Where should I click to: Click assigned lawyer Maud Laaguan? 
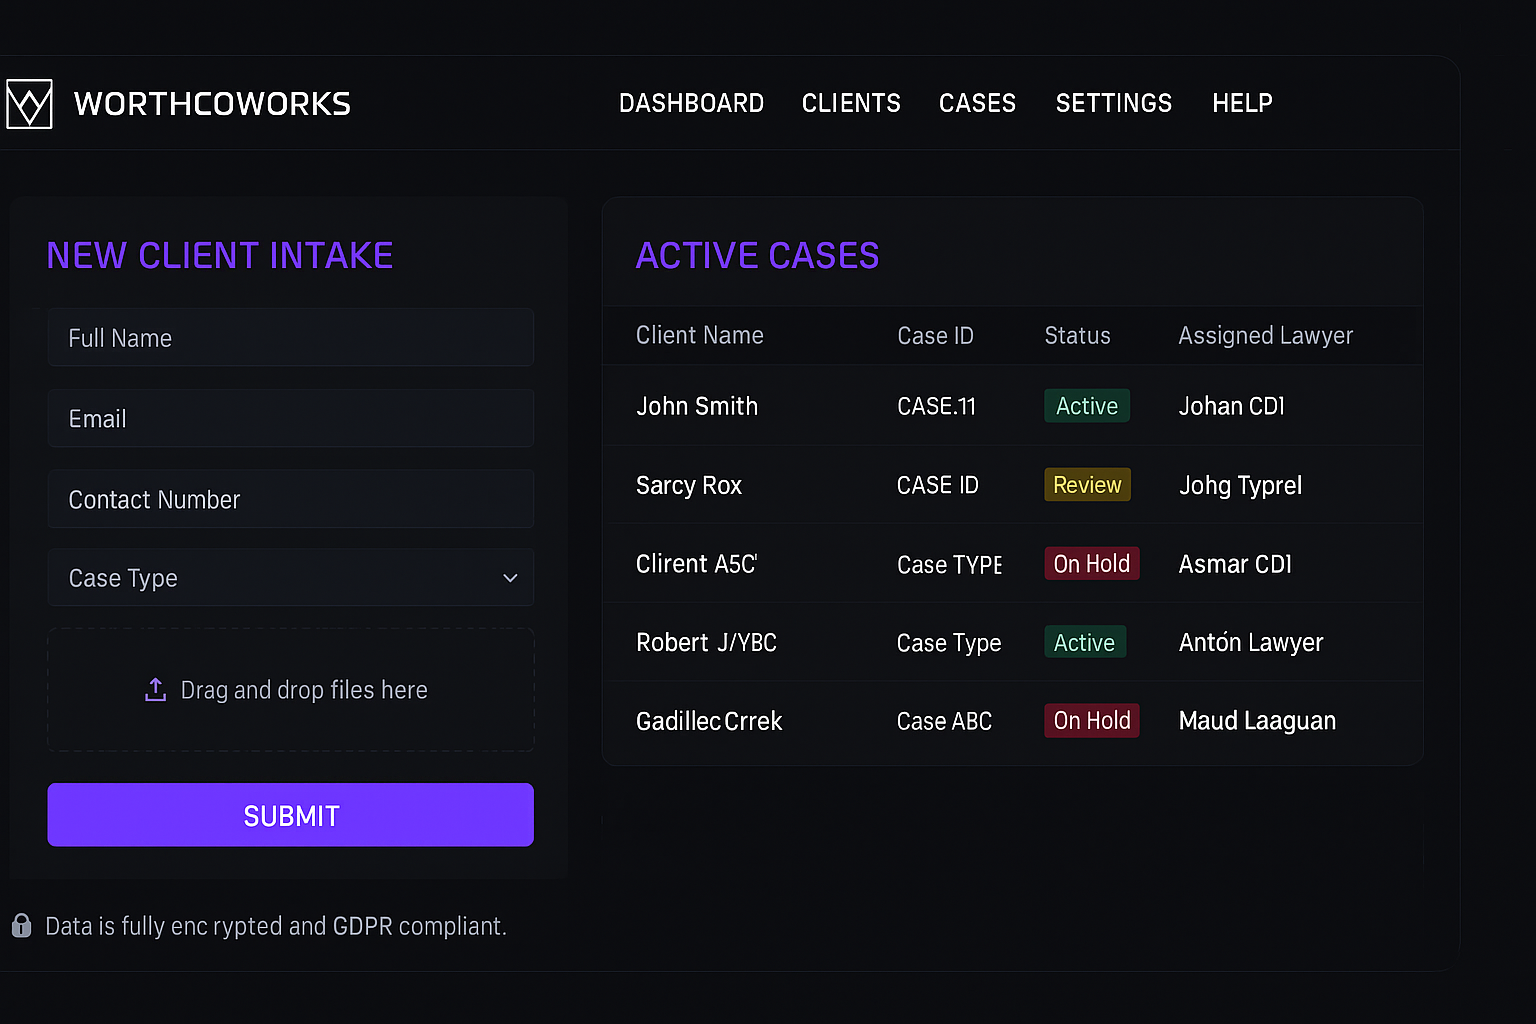pyautogui.click(x=1257, y=721)
